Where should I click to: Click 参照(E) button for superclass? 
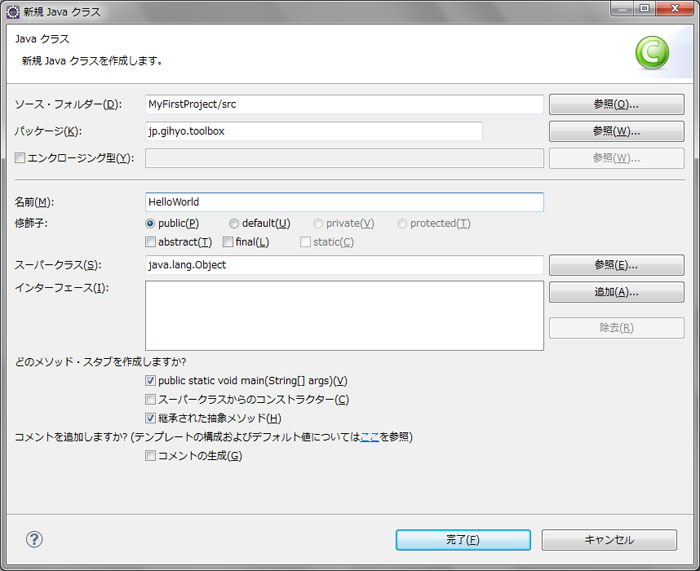(617, 265)
